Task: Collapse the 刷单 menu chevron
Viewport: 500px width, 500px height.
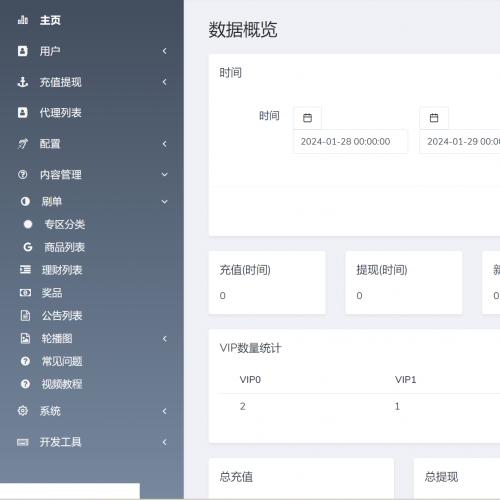Action: [x=164, y=202]
